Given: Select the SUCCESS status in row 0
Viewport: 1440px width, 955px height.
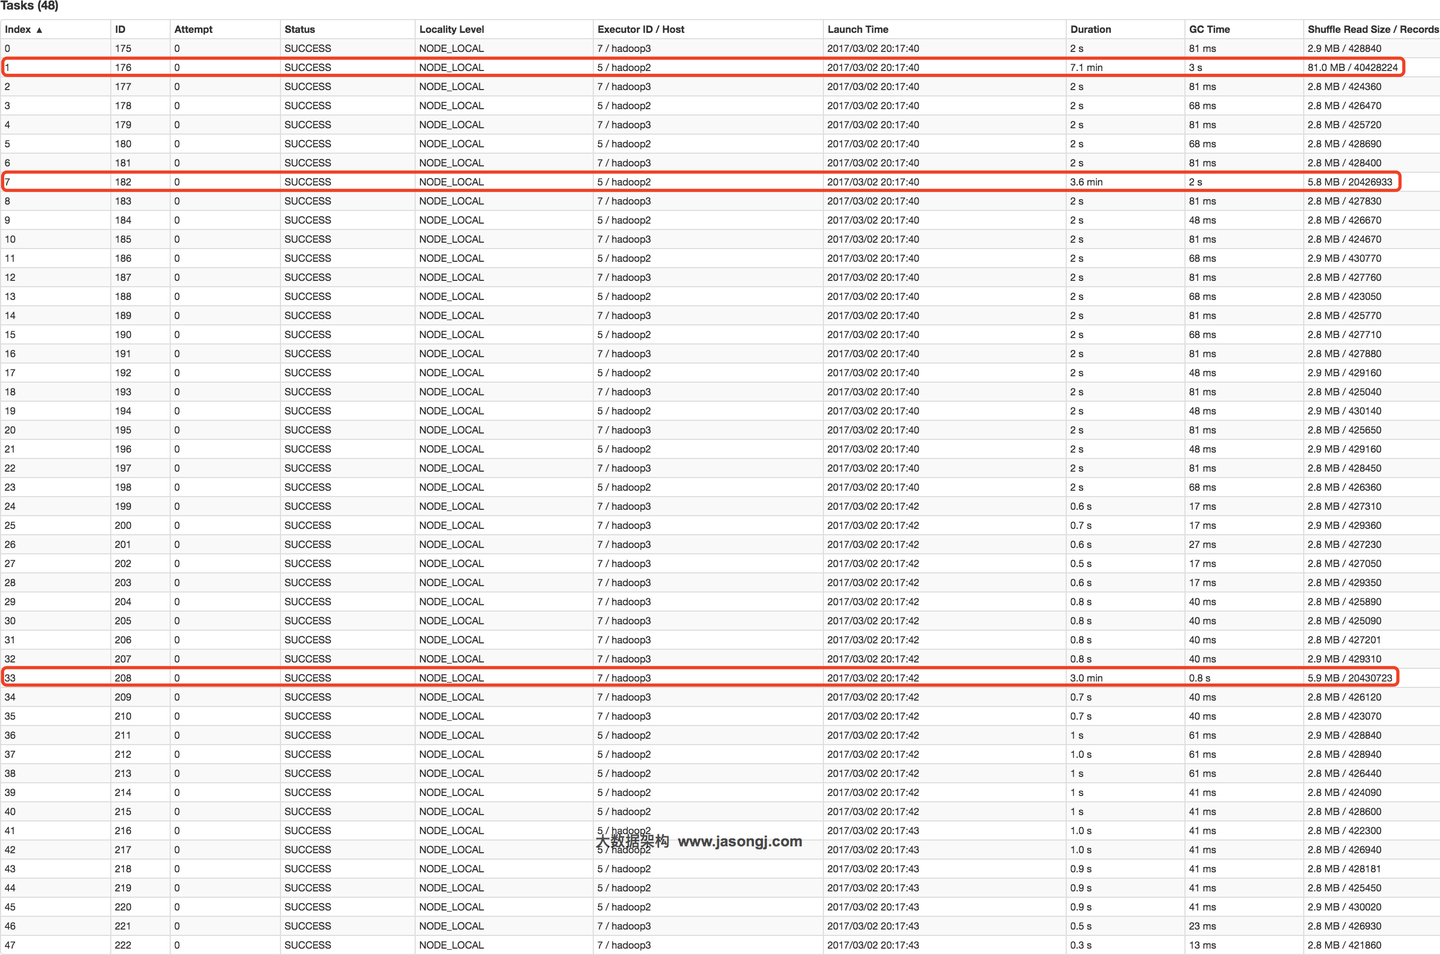Looking at the screenshot, I should point(307,48).
